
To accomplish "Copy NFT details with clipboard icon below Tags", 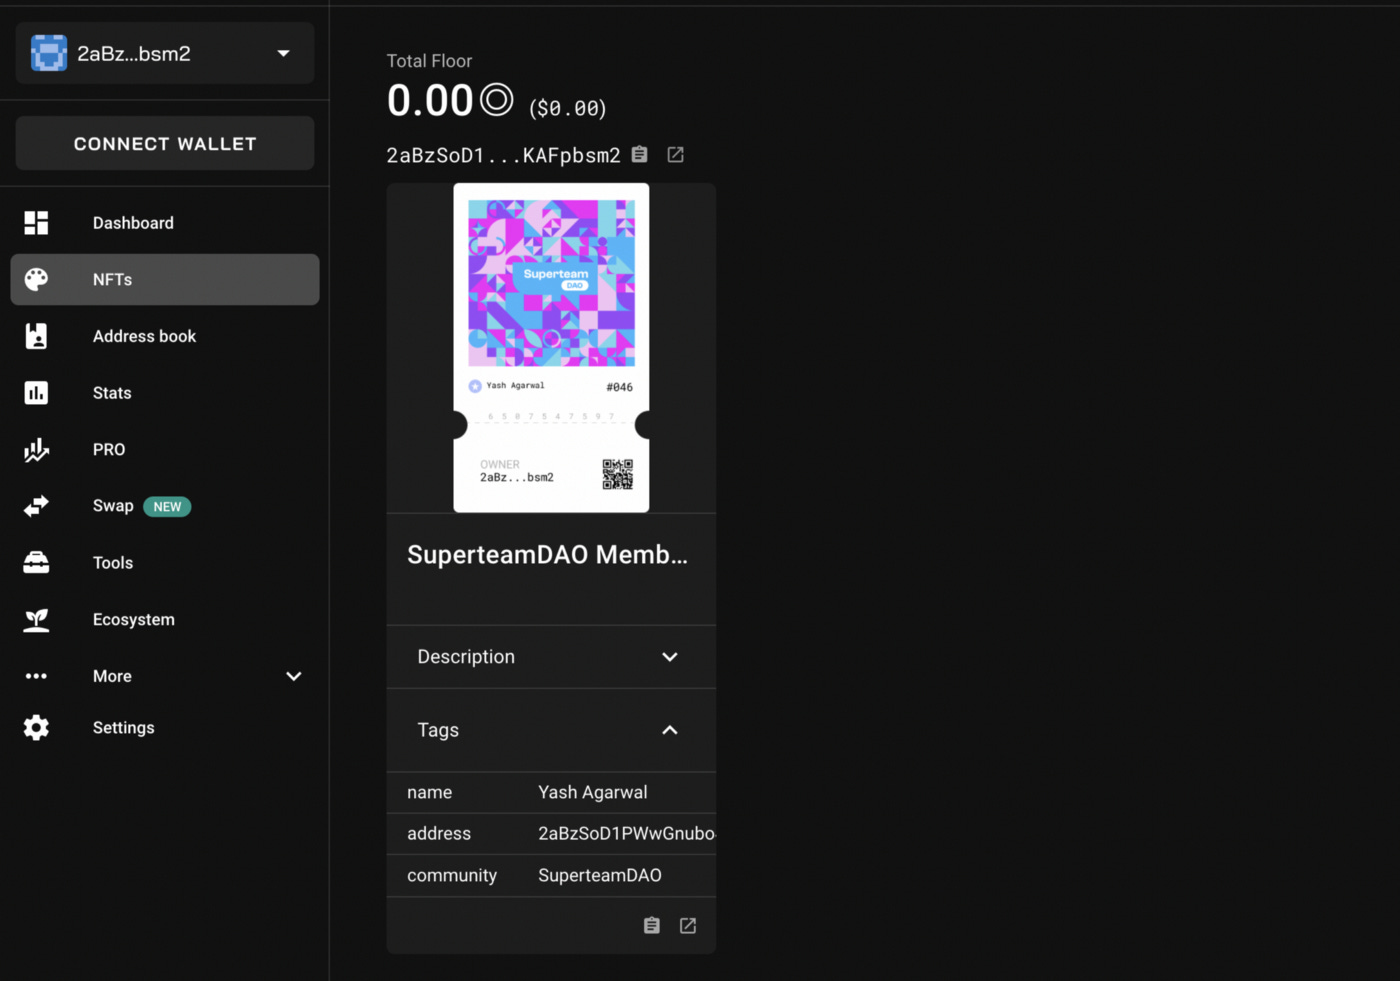I will point(651,925).
